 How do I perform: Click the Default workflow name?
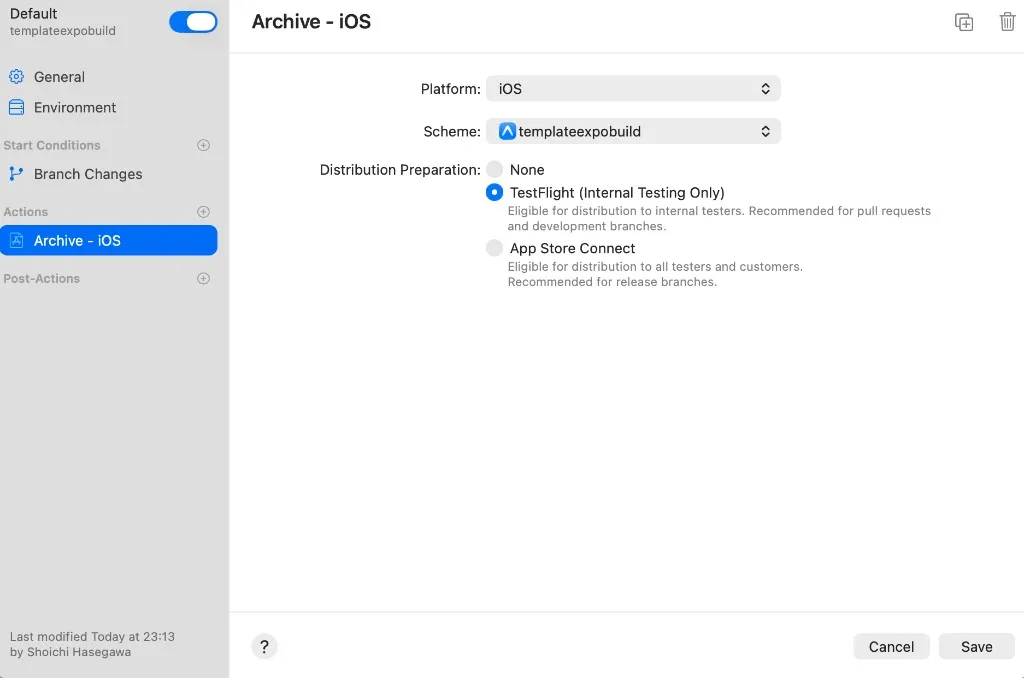33,14
